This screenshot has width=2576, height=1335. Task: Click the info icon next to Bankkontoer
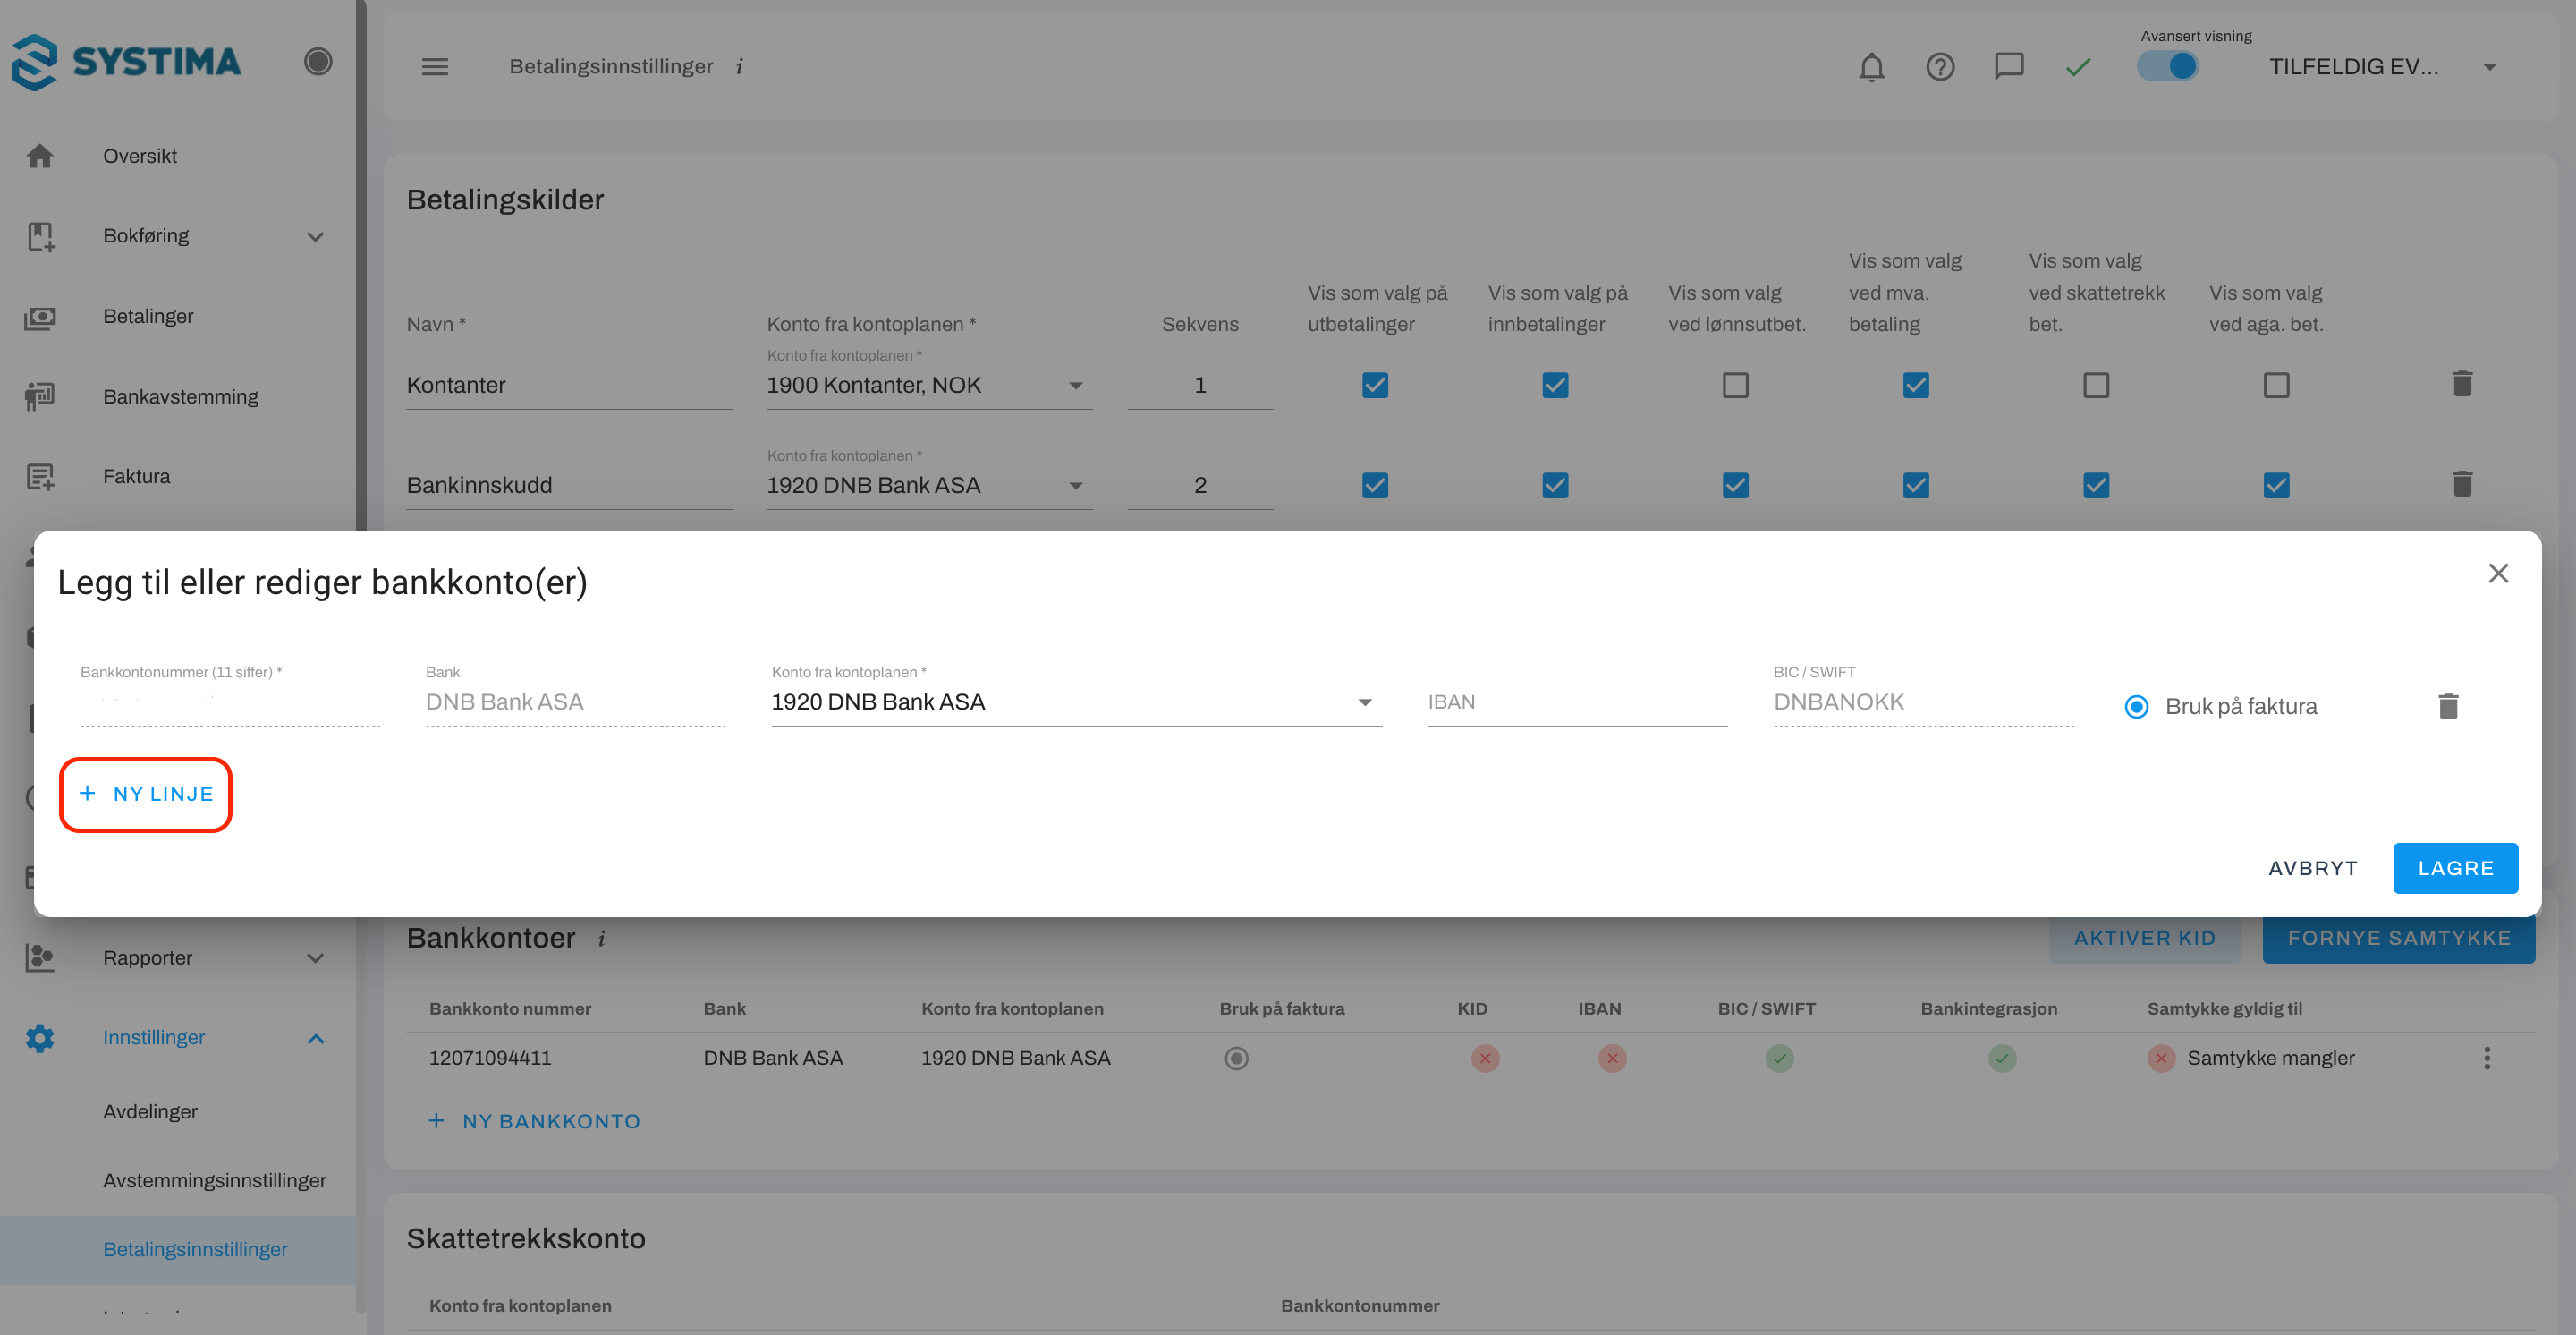pos(601,939)
